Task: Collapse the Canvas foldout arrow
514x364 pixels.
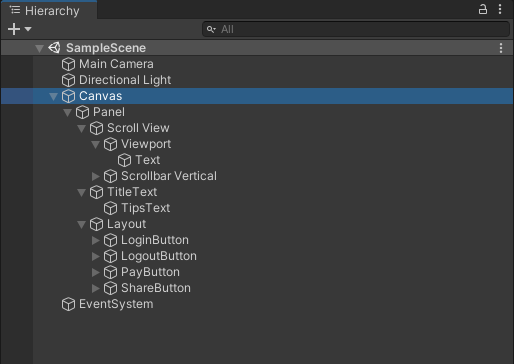Action: point(53,97)
